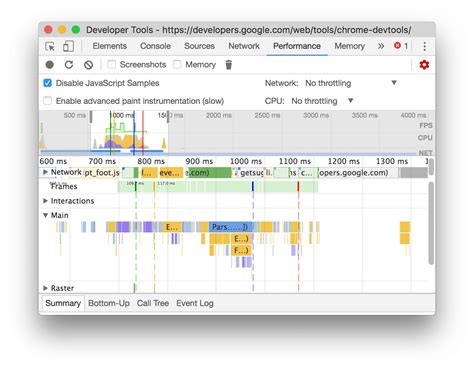Screen dimensions: 474x370
Task: Click the F...) event in the flame chart
Action: (241, 250)
